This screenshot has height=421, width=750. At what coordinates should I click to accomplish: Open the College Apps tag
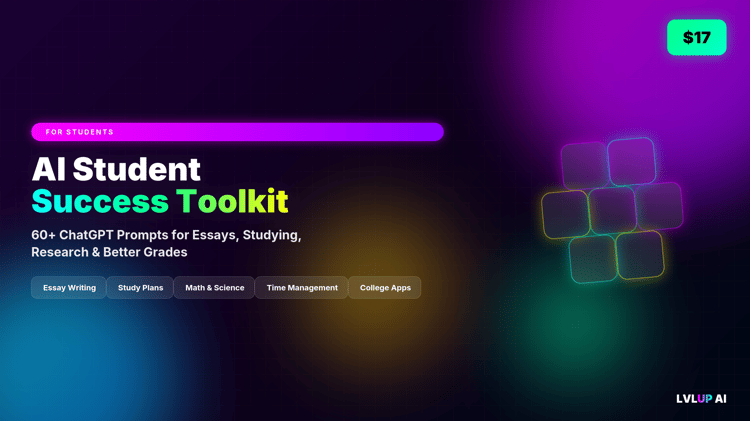[385, 288]
